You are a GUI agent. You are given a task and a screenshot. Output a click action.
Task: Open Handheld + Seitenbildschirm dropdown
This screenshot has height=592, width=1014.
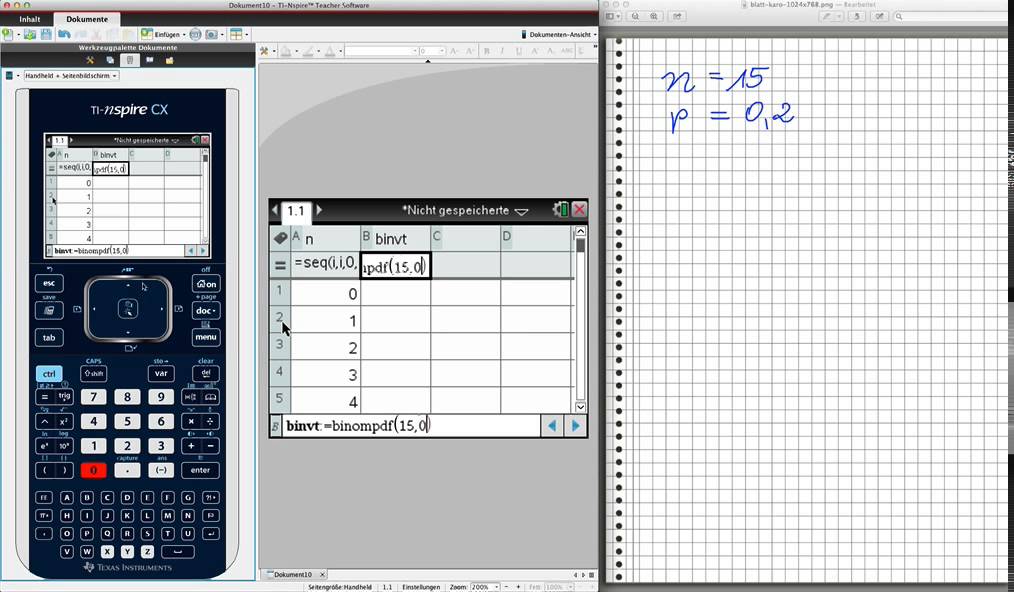pyautogui.click(x=70, y=76)
